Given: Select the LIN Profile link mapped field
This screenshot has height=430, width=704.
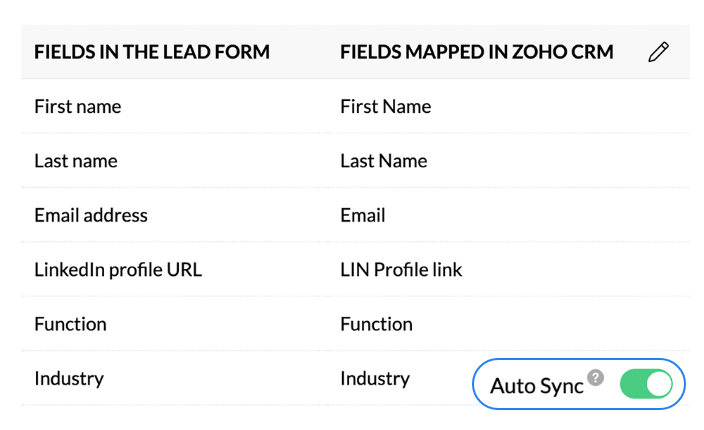Looking at the screenshot, I should point(401,269).
